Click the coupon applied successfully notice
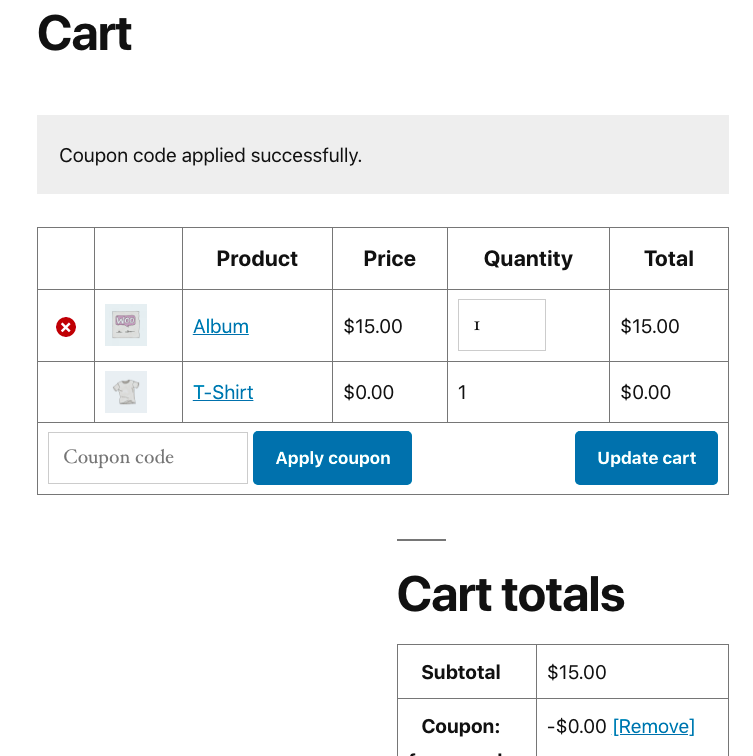Screen dimensions: 753x756 211,155
